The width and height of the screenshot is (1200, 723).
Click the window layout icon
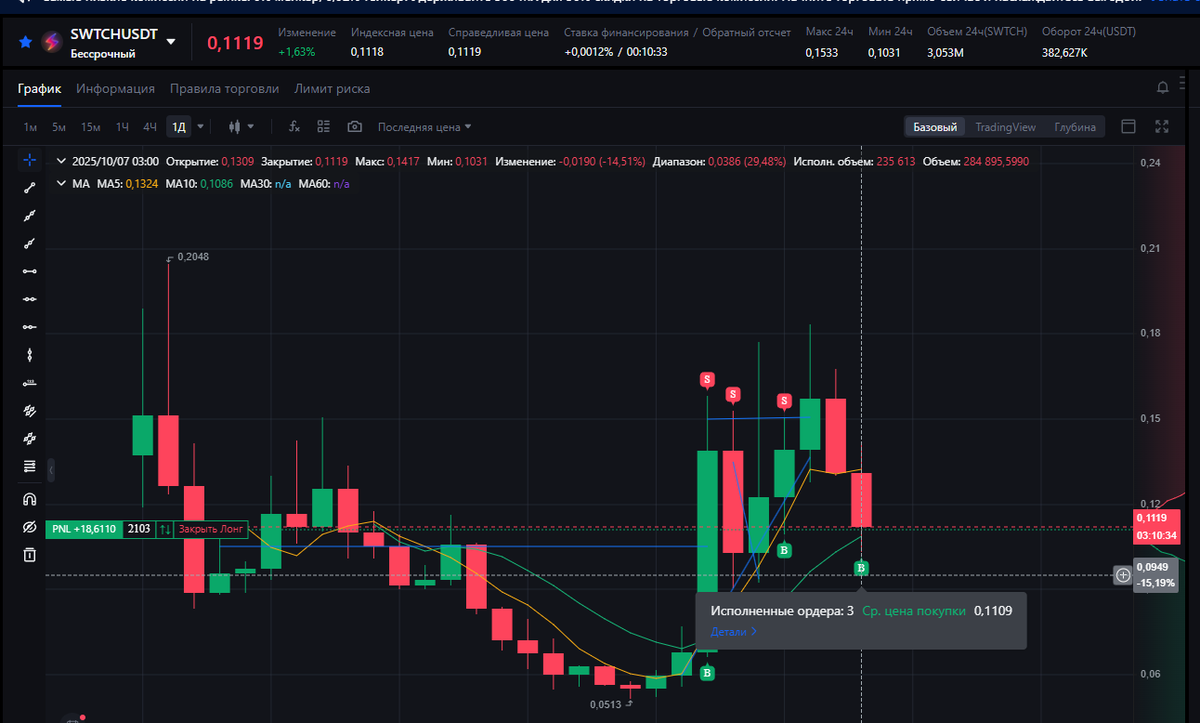[1128, 127]
